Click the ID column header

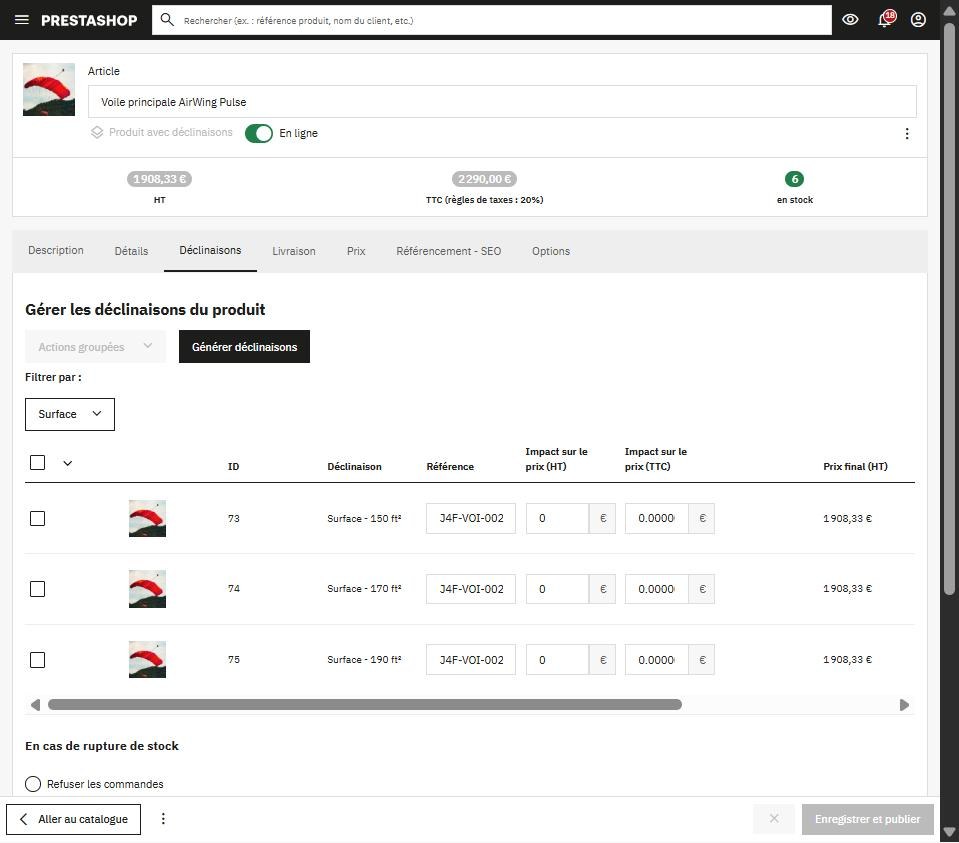pos(234,466)
